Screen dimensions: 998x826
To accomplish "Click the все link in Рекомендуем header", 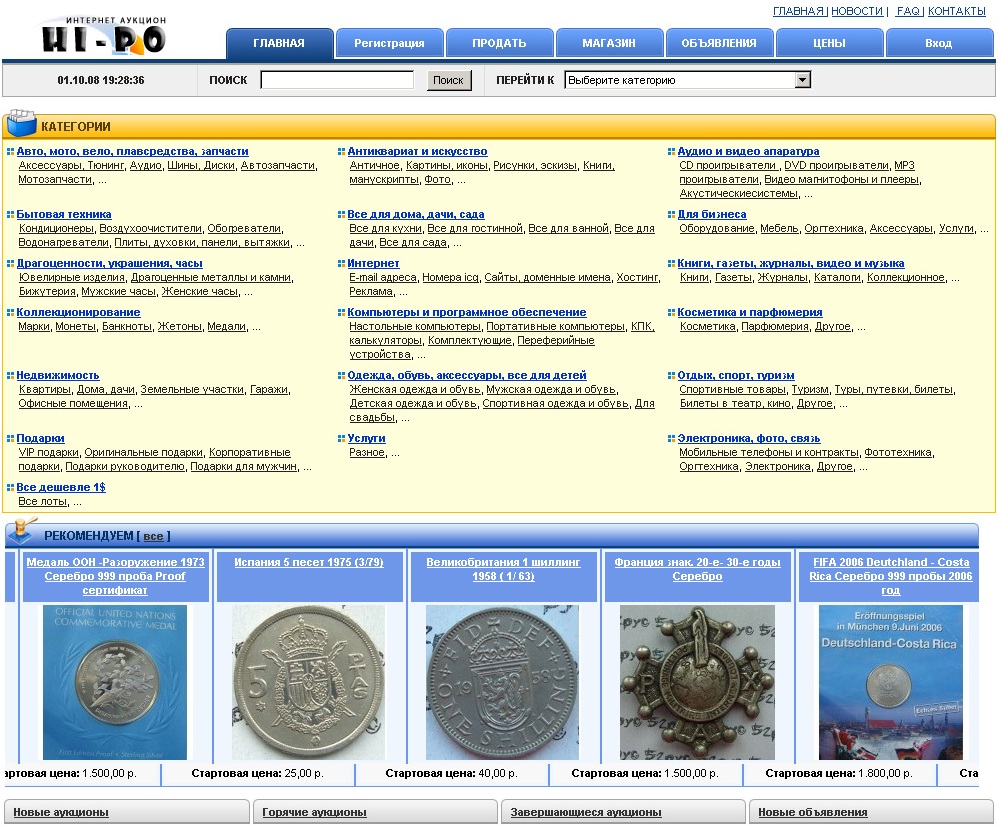I will [x=153, y=537].
